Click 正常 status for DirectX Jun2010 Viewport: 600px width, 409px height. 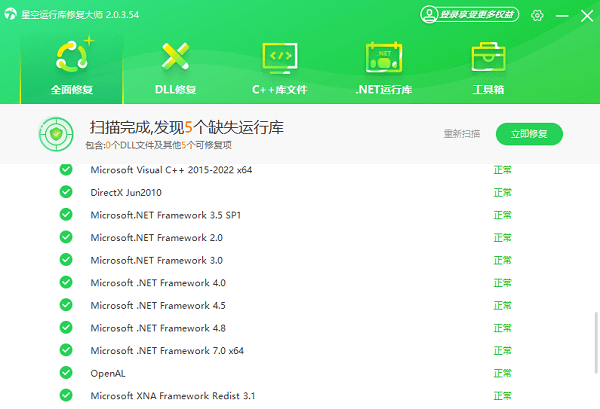coord(502,192)
